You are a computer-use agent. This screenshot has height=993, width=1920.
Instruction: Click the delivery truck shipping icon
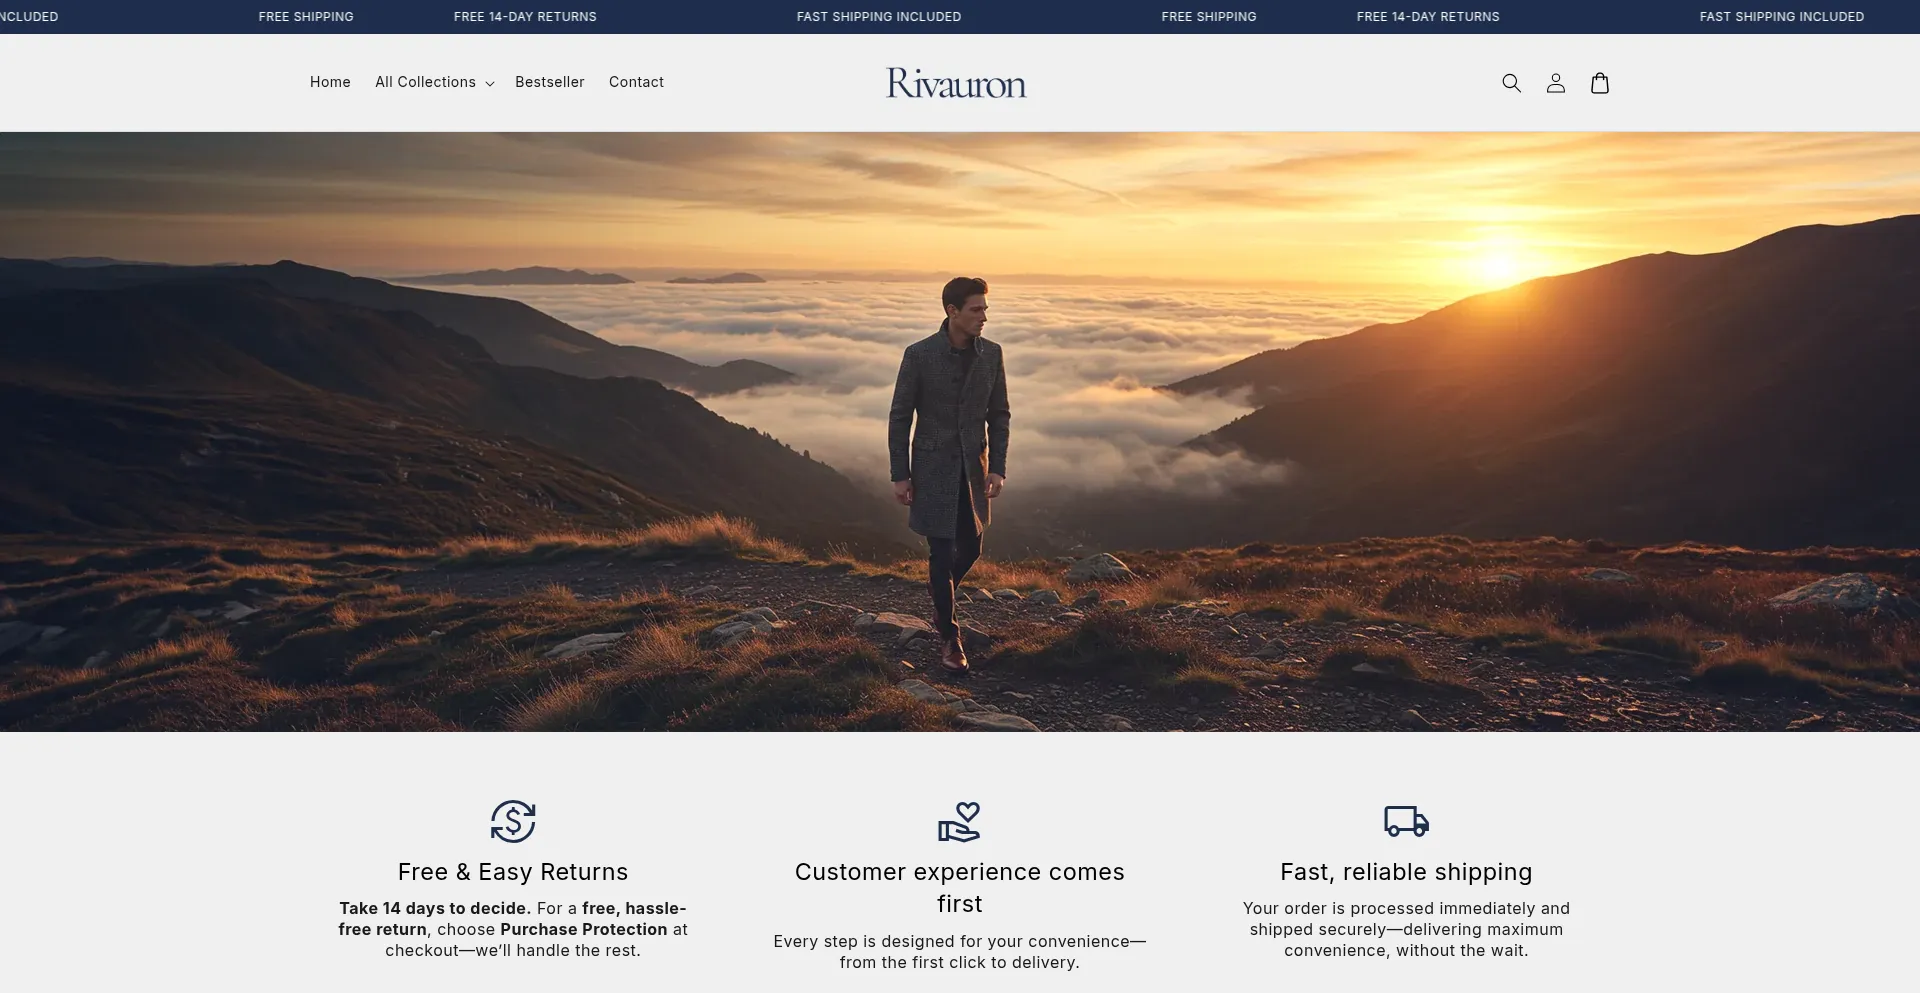[1406, 822]
